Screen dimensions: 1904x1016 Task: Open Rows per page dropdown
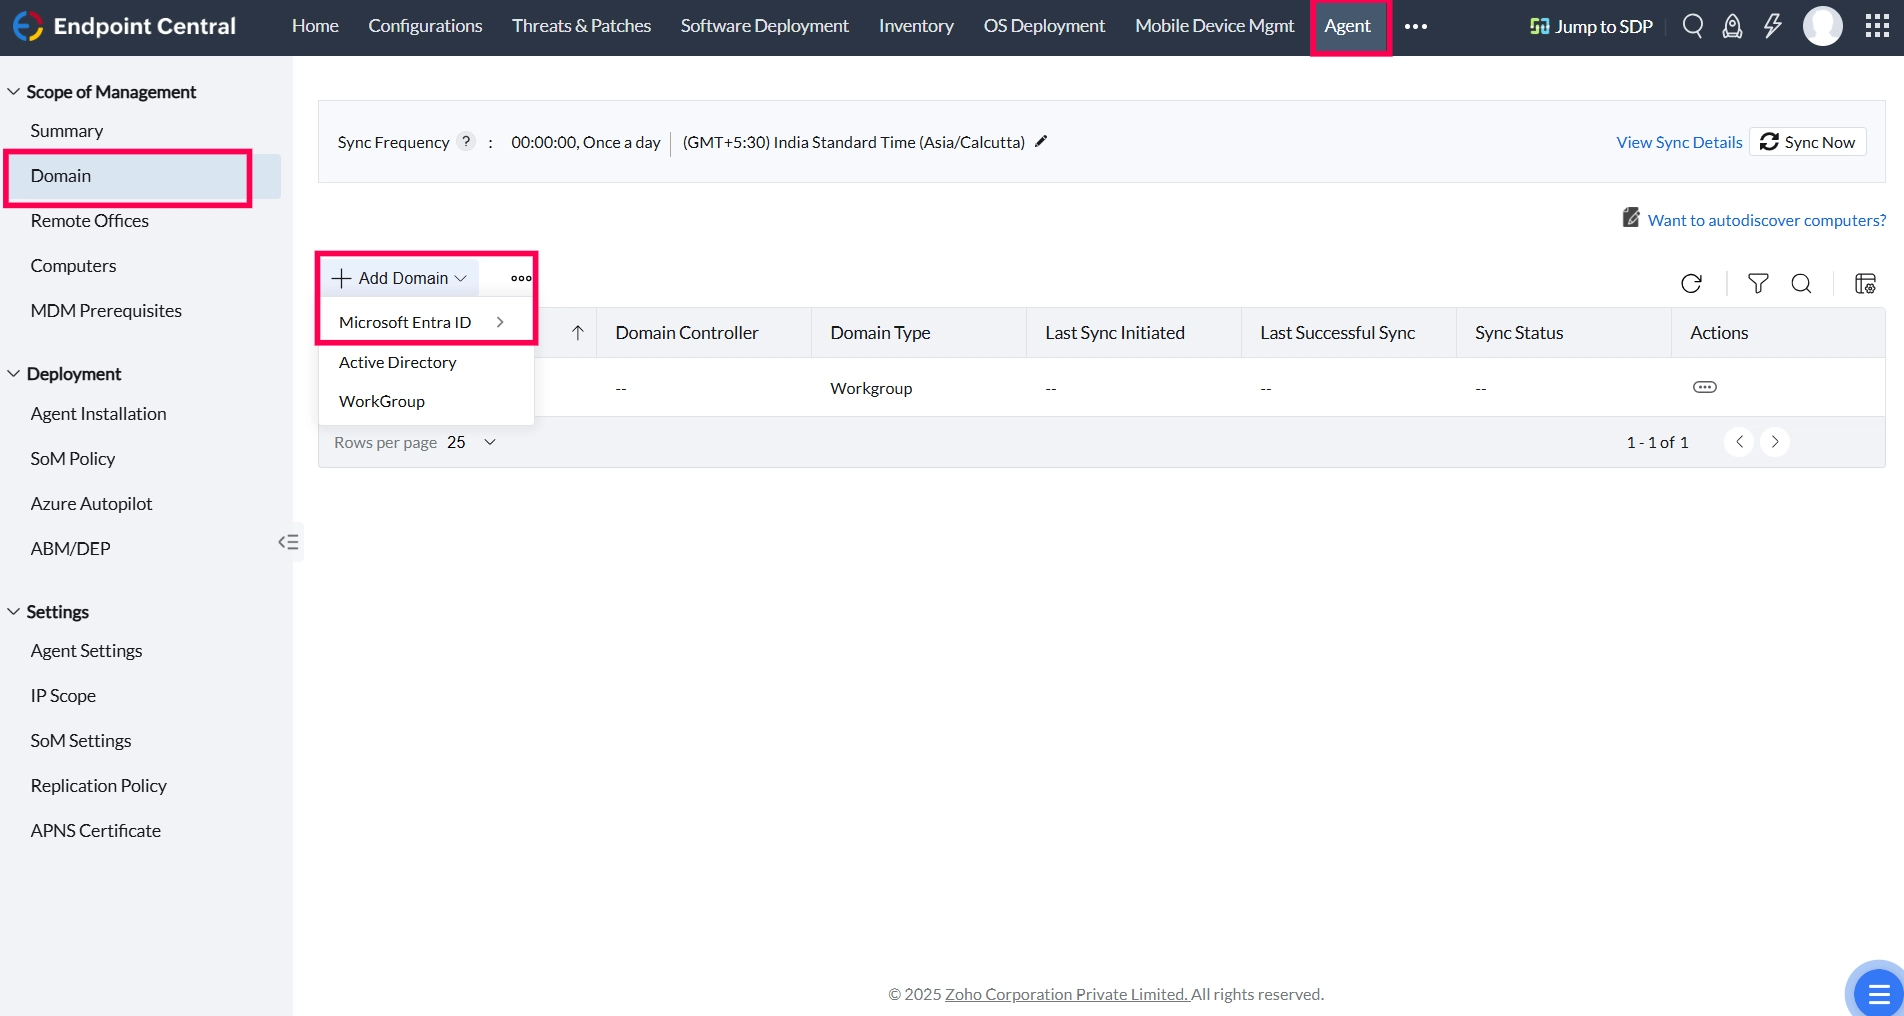tap(472, 442)
